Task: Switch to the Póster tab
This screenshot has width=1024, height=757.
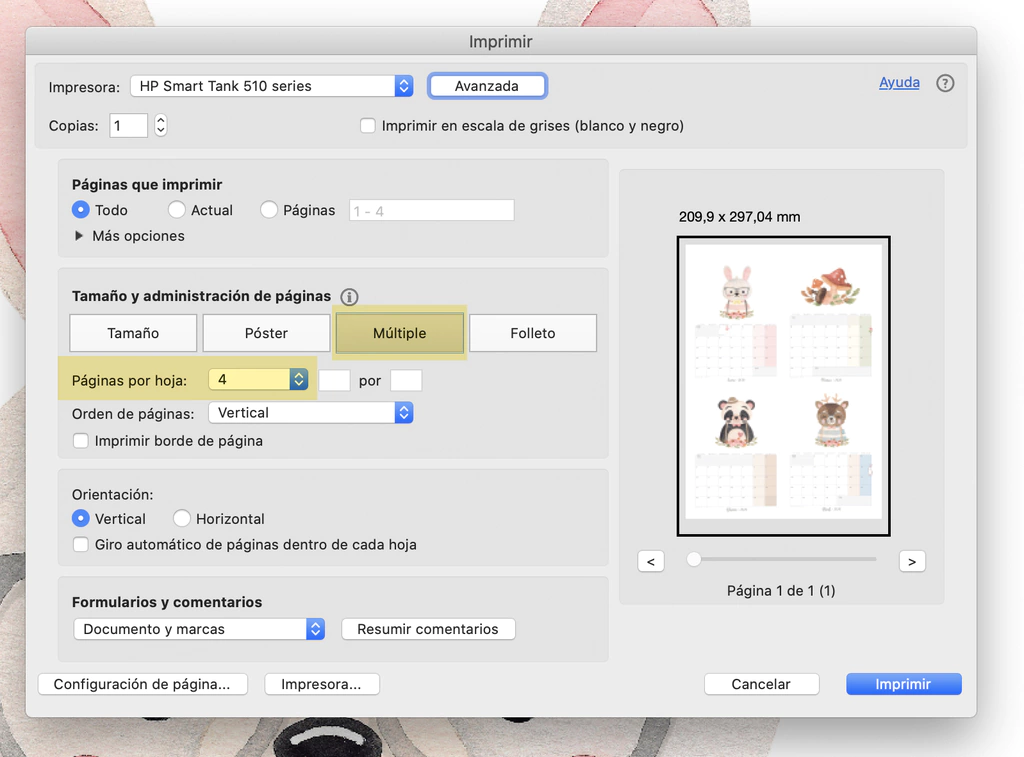Action: point(266,333)
